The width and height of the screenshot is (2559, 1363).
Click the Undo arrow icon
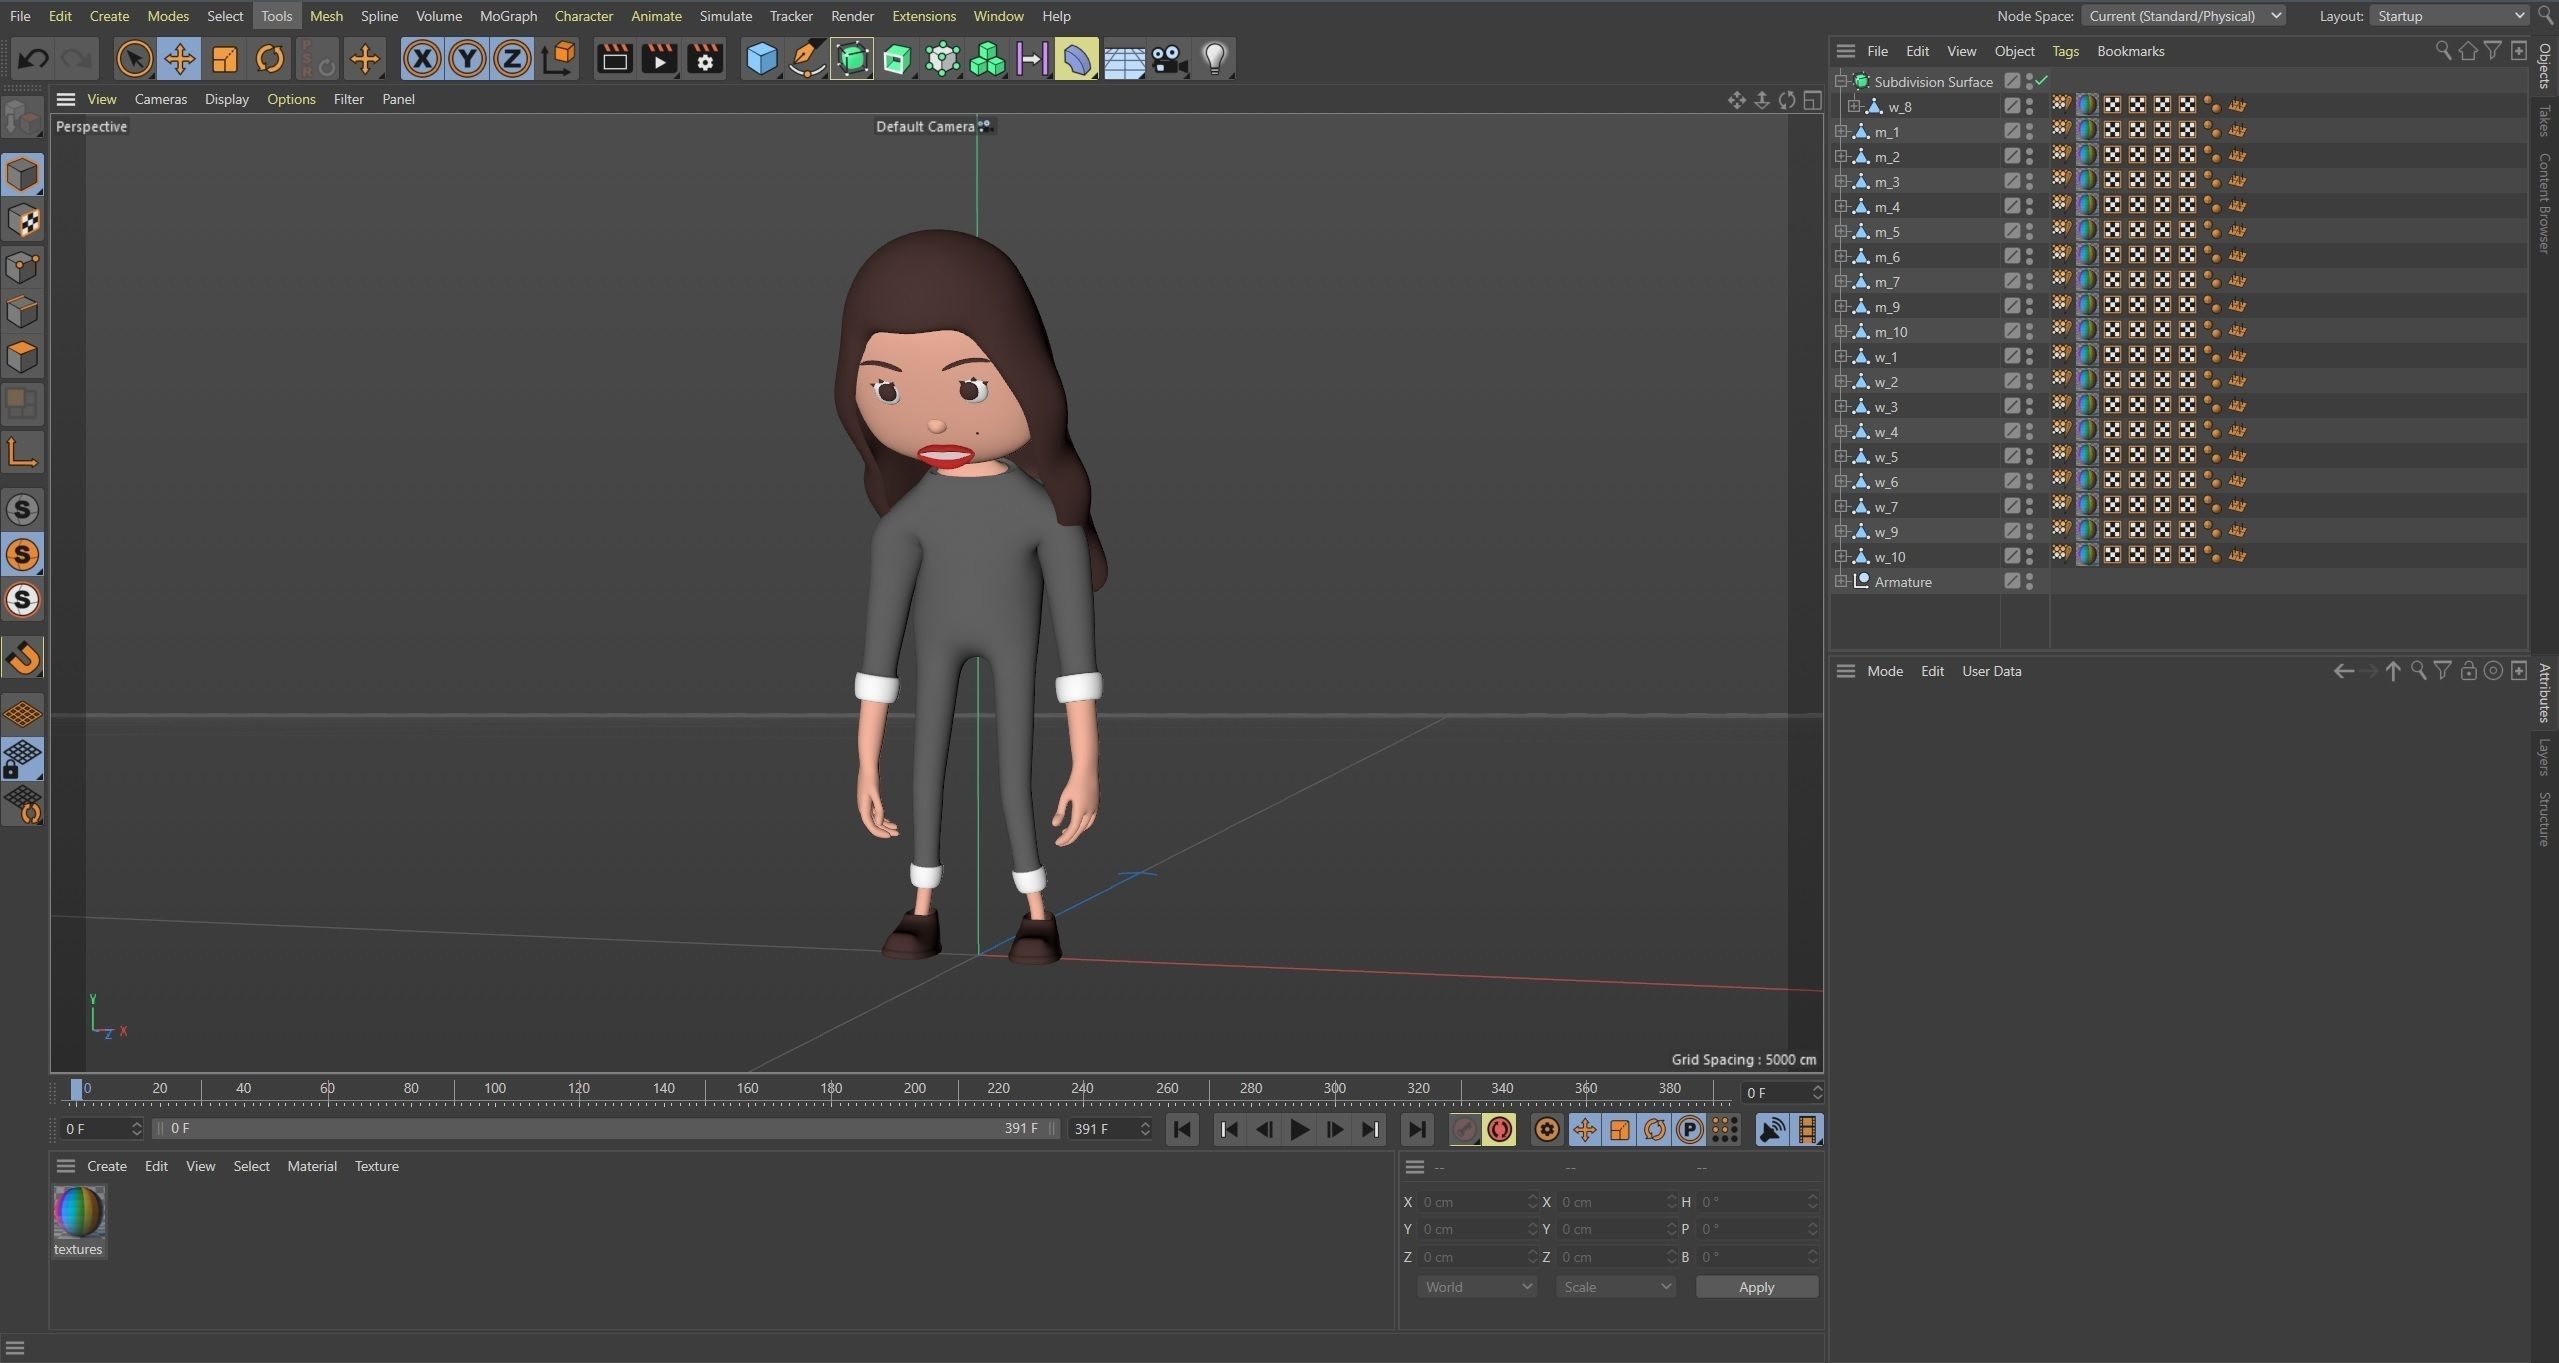point(33,59)
